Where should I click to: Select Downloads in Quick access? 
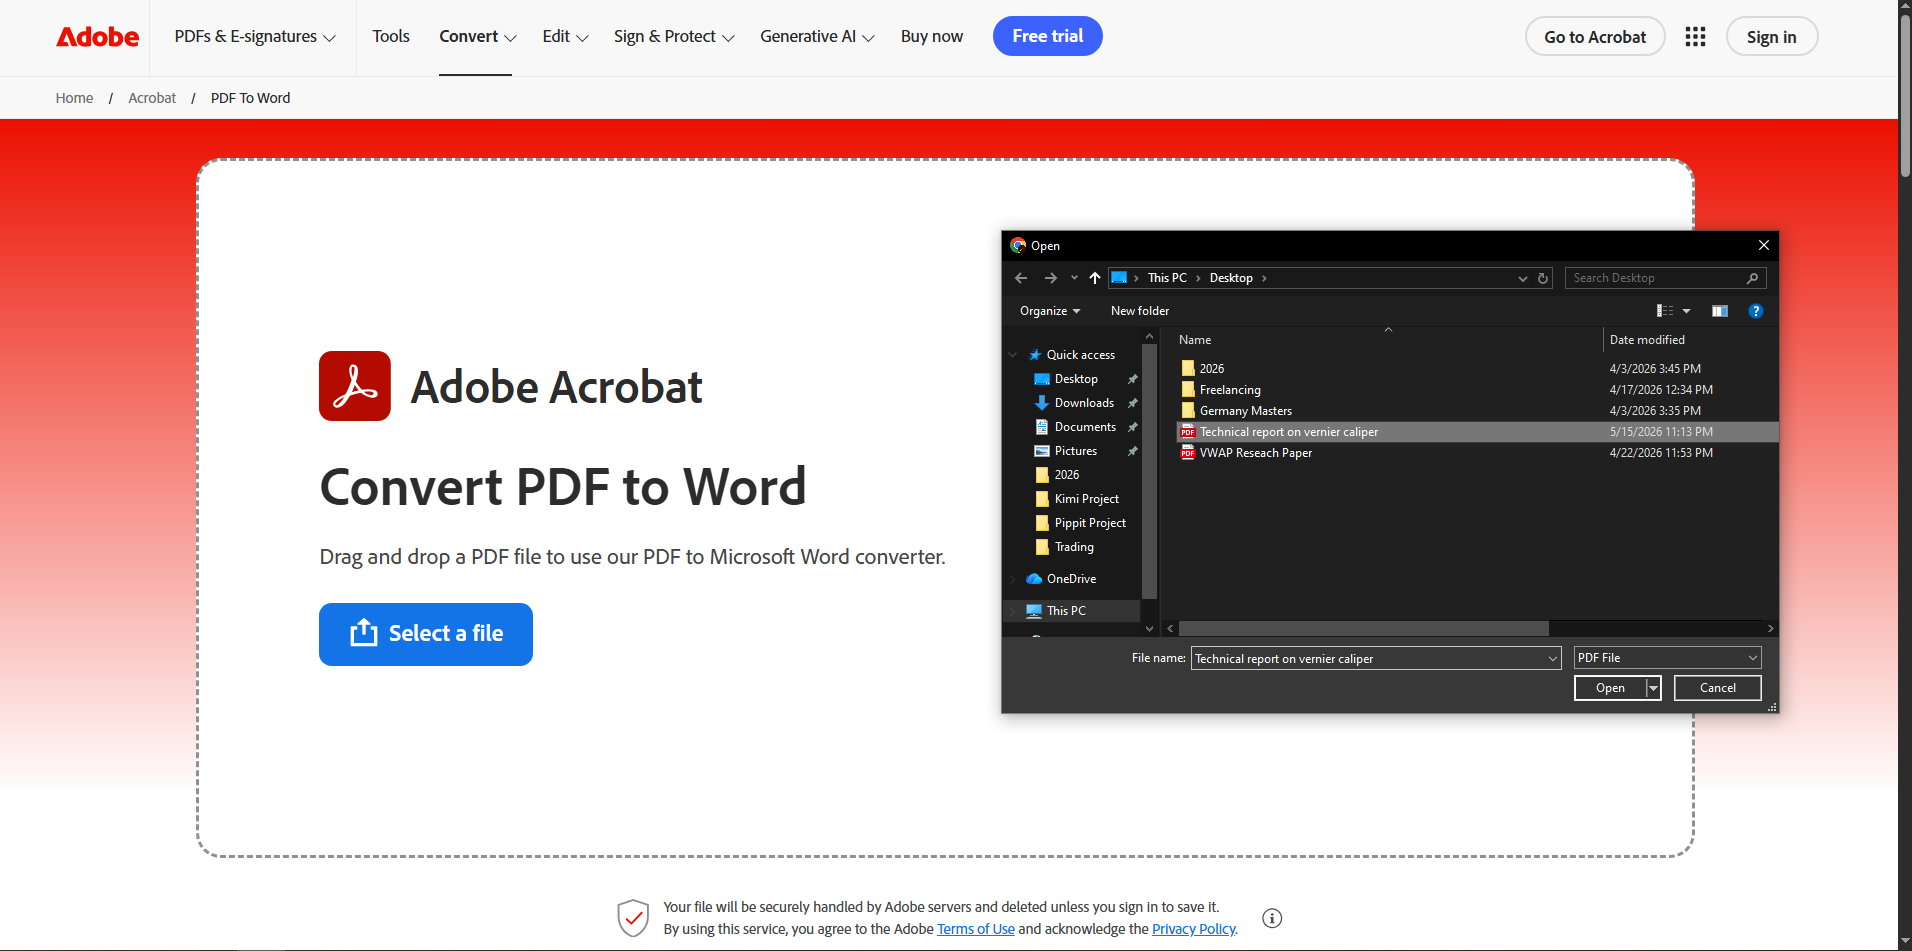pyautogui.click(x=1084, y=403)
